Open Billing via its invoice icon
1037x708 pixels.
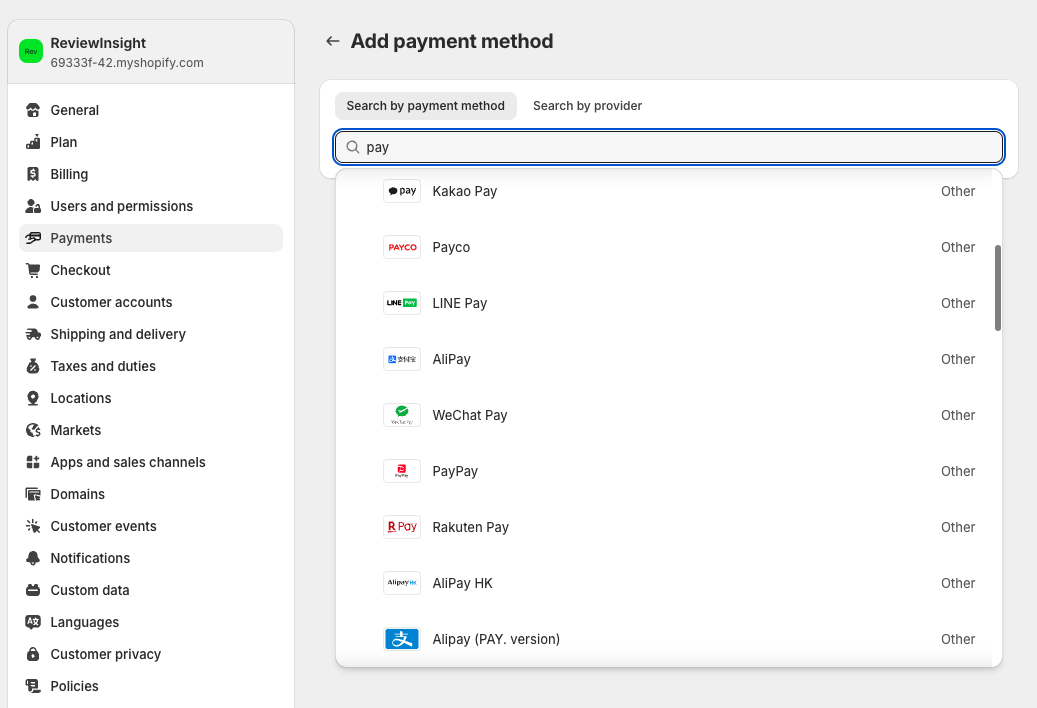33,174
